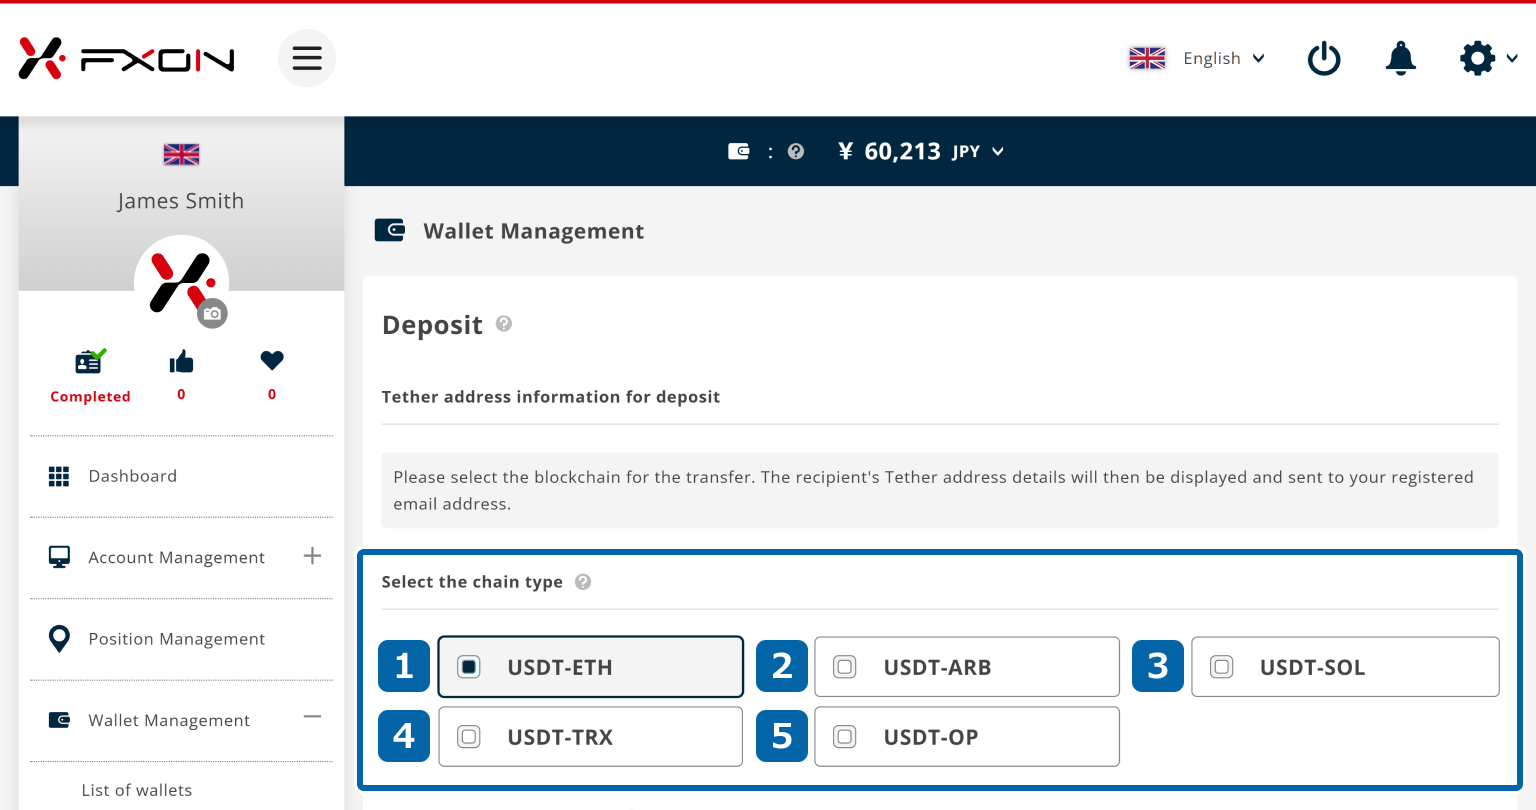Click the help icon beside Select the chain type

tap(583, 581)
